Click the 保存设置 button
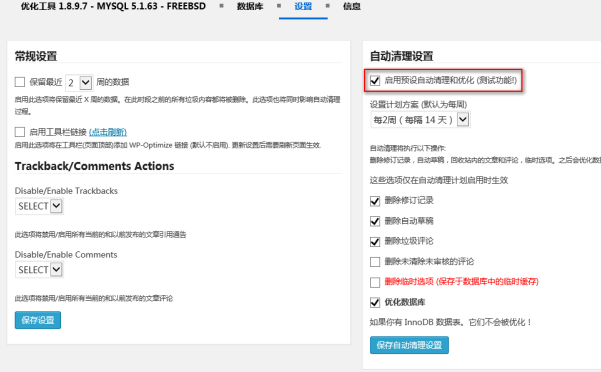This screenshot has width=601, height=372. point(38,320)
